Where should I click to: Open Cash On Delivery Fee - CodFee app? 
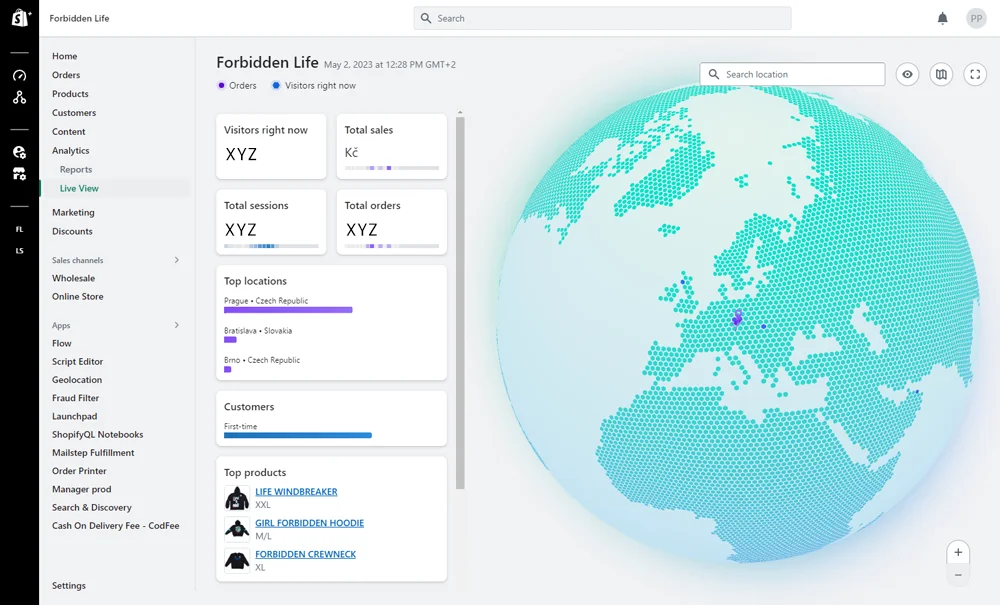click(x=115, y=526)
